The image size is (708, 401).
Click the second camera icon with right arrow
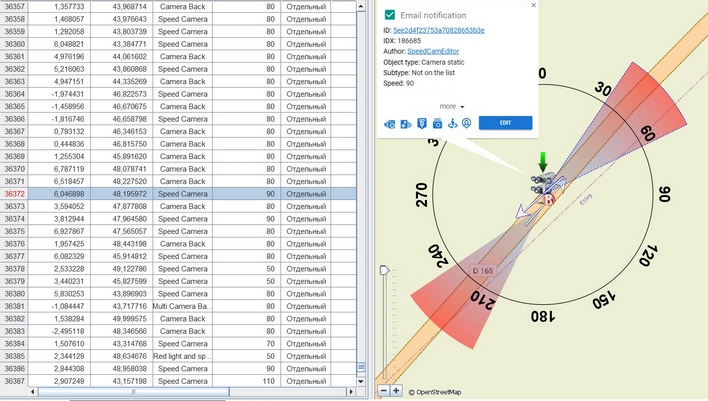click(405, 124)
